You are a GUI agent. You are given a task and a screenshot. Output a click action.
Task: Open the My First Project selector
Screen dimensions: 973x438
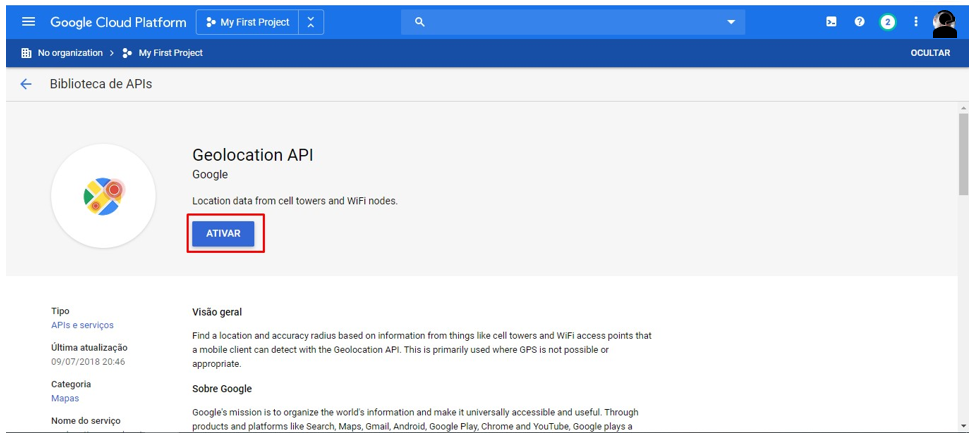click(248, 22)
